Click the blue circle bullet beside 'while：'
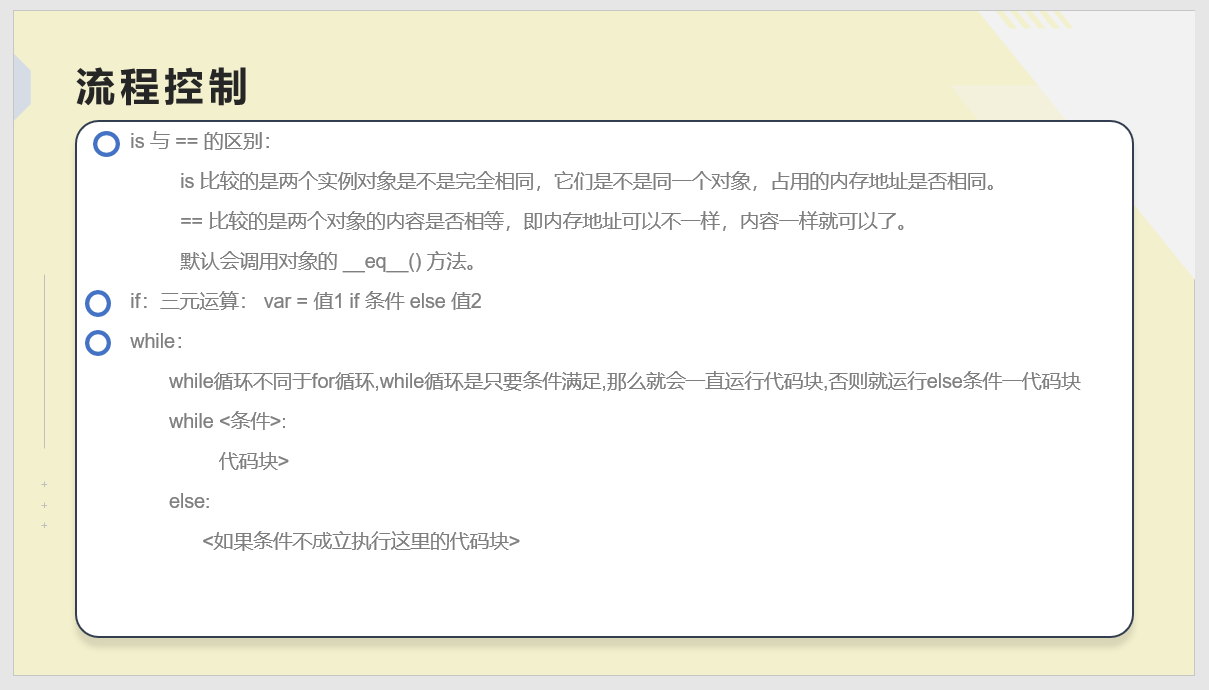The height and width of the screenshot is (690, 1209). tap(98, 343)
